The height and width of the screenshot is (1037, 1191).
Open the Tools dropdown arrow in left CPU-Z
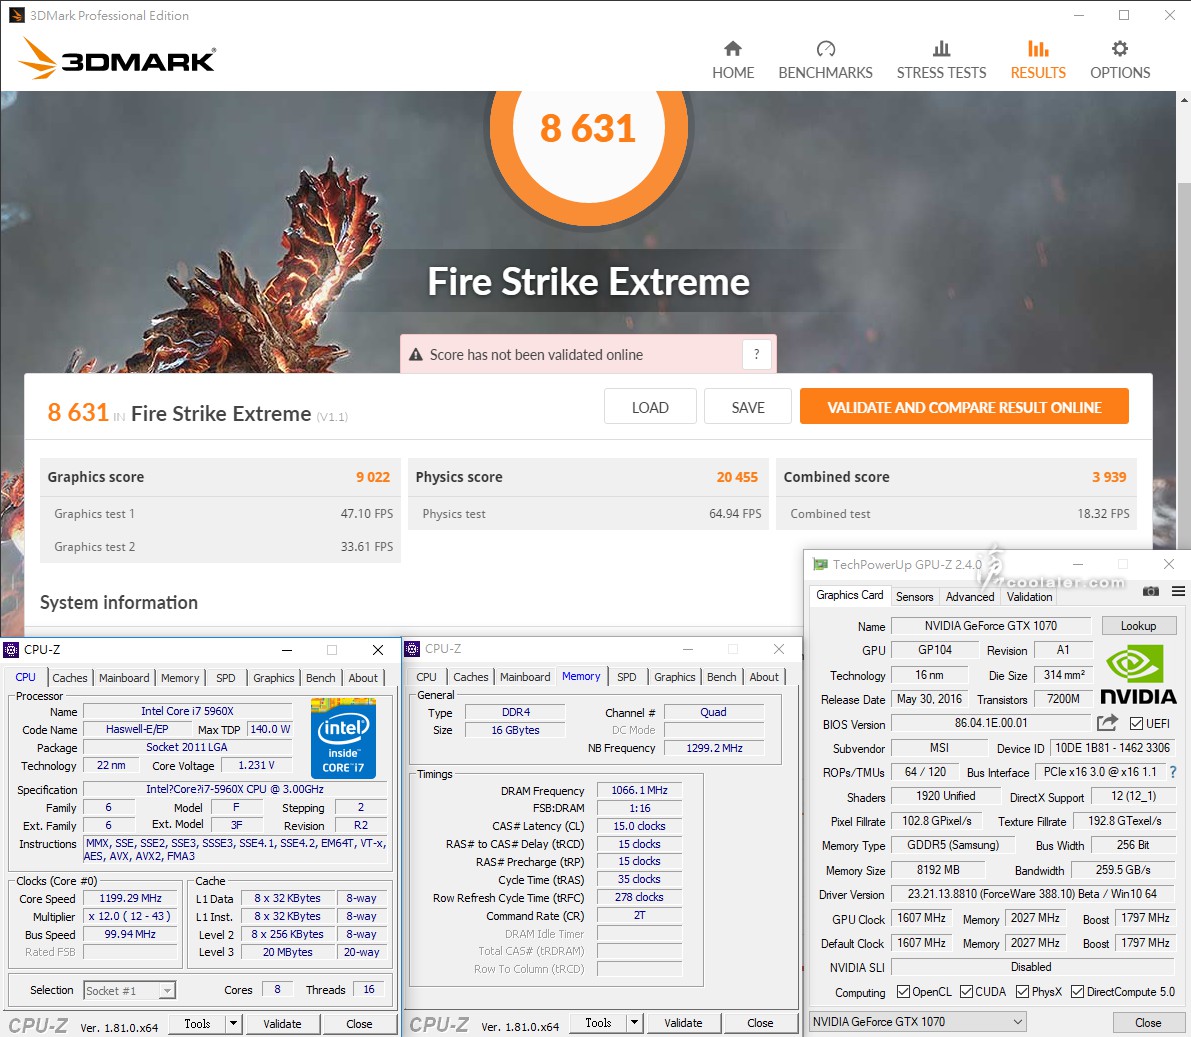coord(234,1023)
